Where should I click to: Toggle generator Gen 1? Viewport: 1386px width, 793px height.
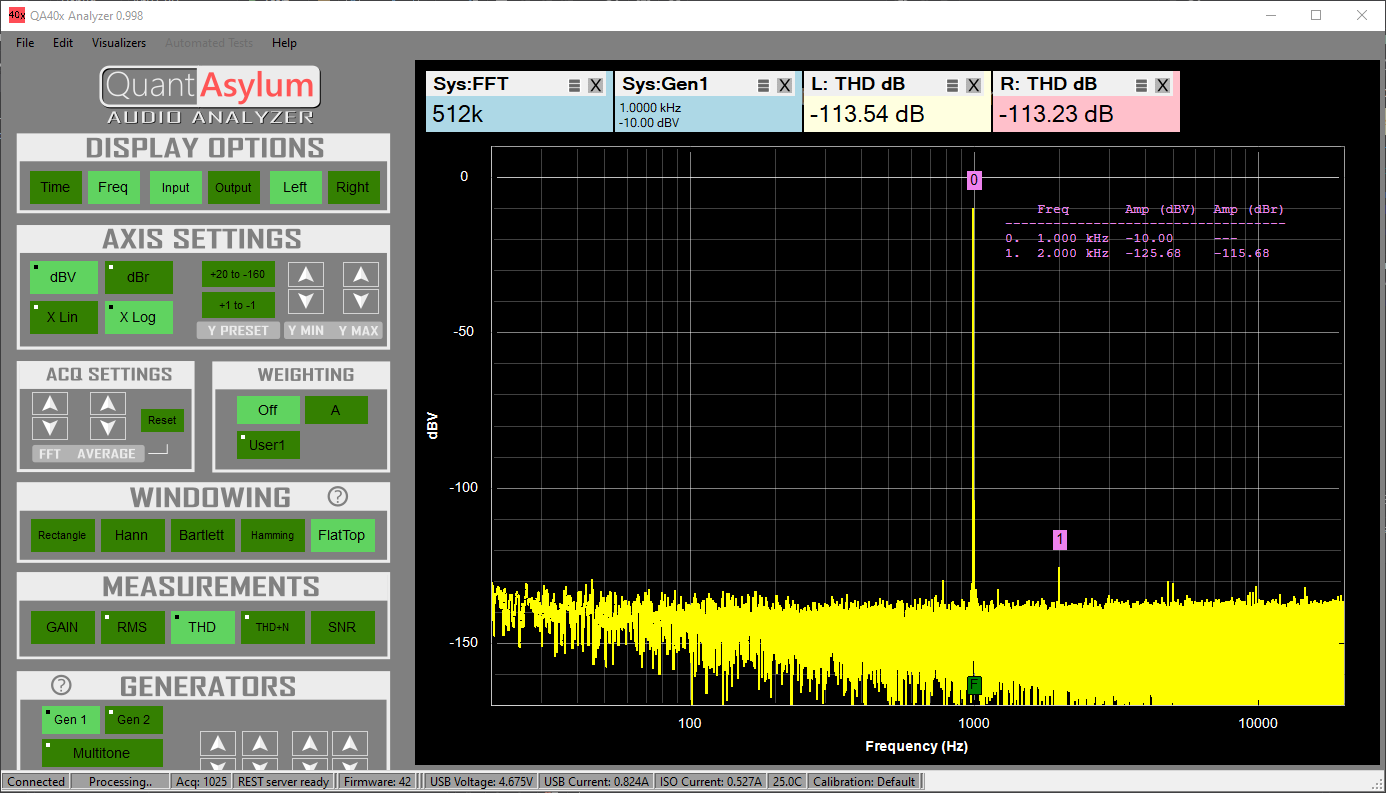pos(70,720)
